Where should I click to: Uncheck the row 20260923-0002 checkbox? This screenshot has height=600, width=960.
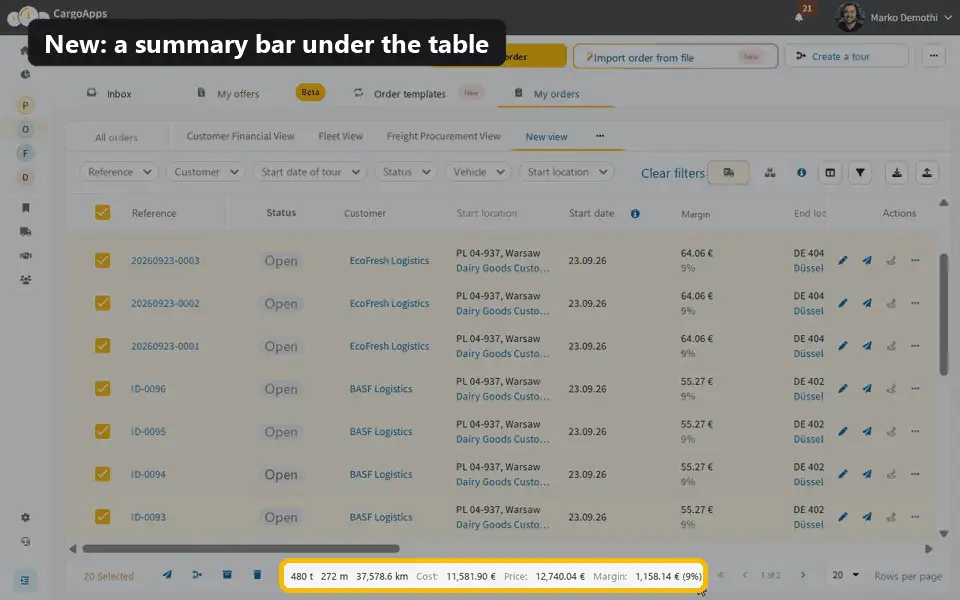pyautogui.click(x=102, y=303)
